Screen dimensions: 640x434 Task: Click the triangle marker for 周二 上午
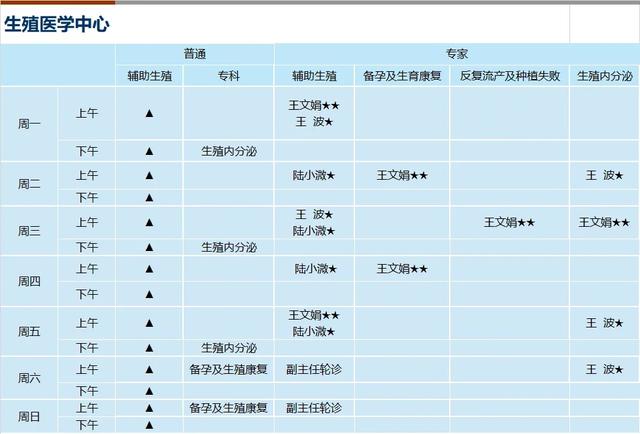tap(149, 176)
